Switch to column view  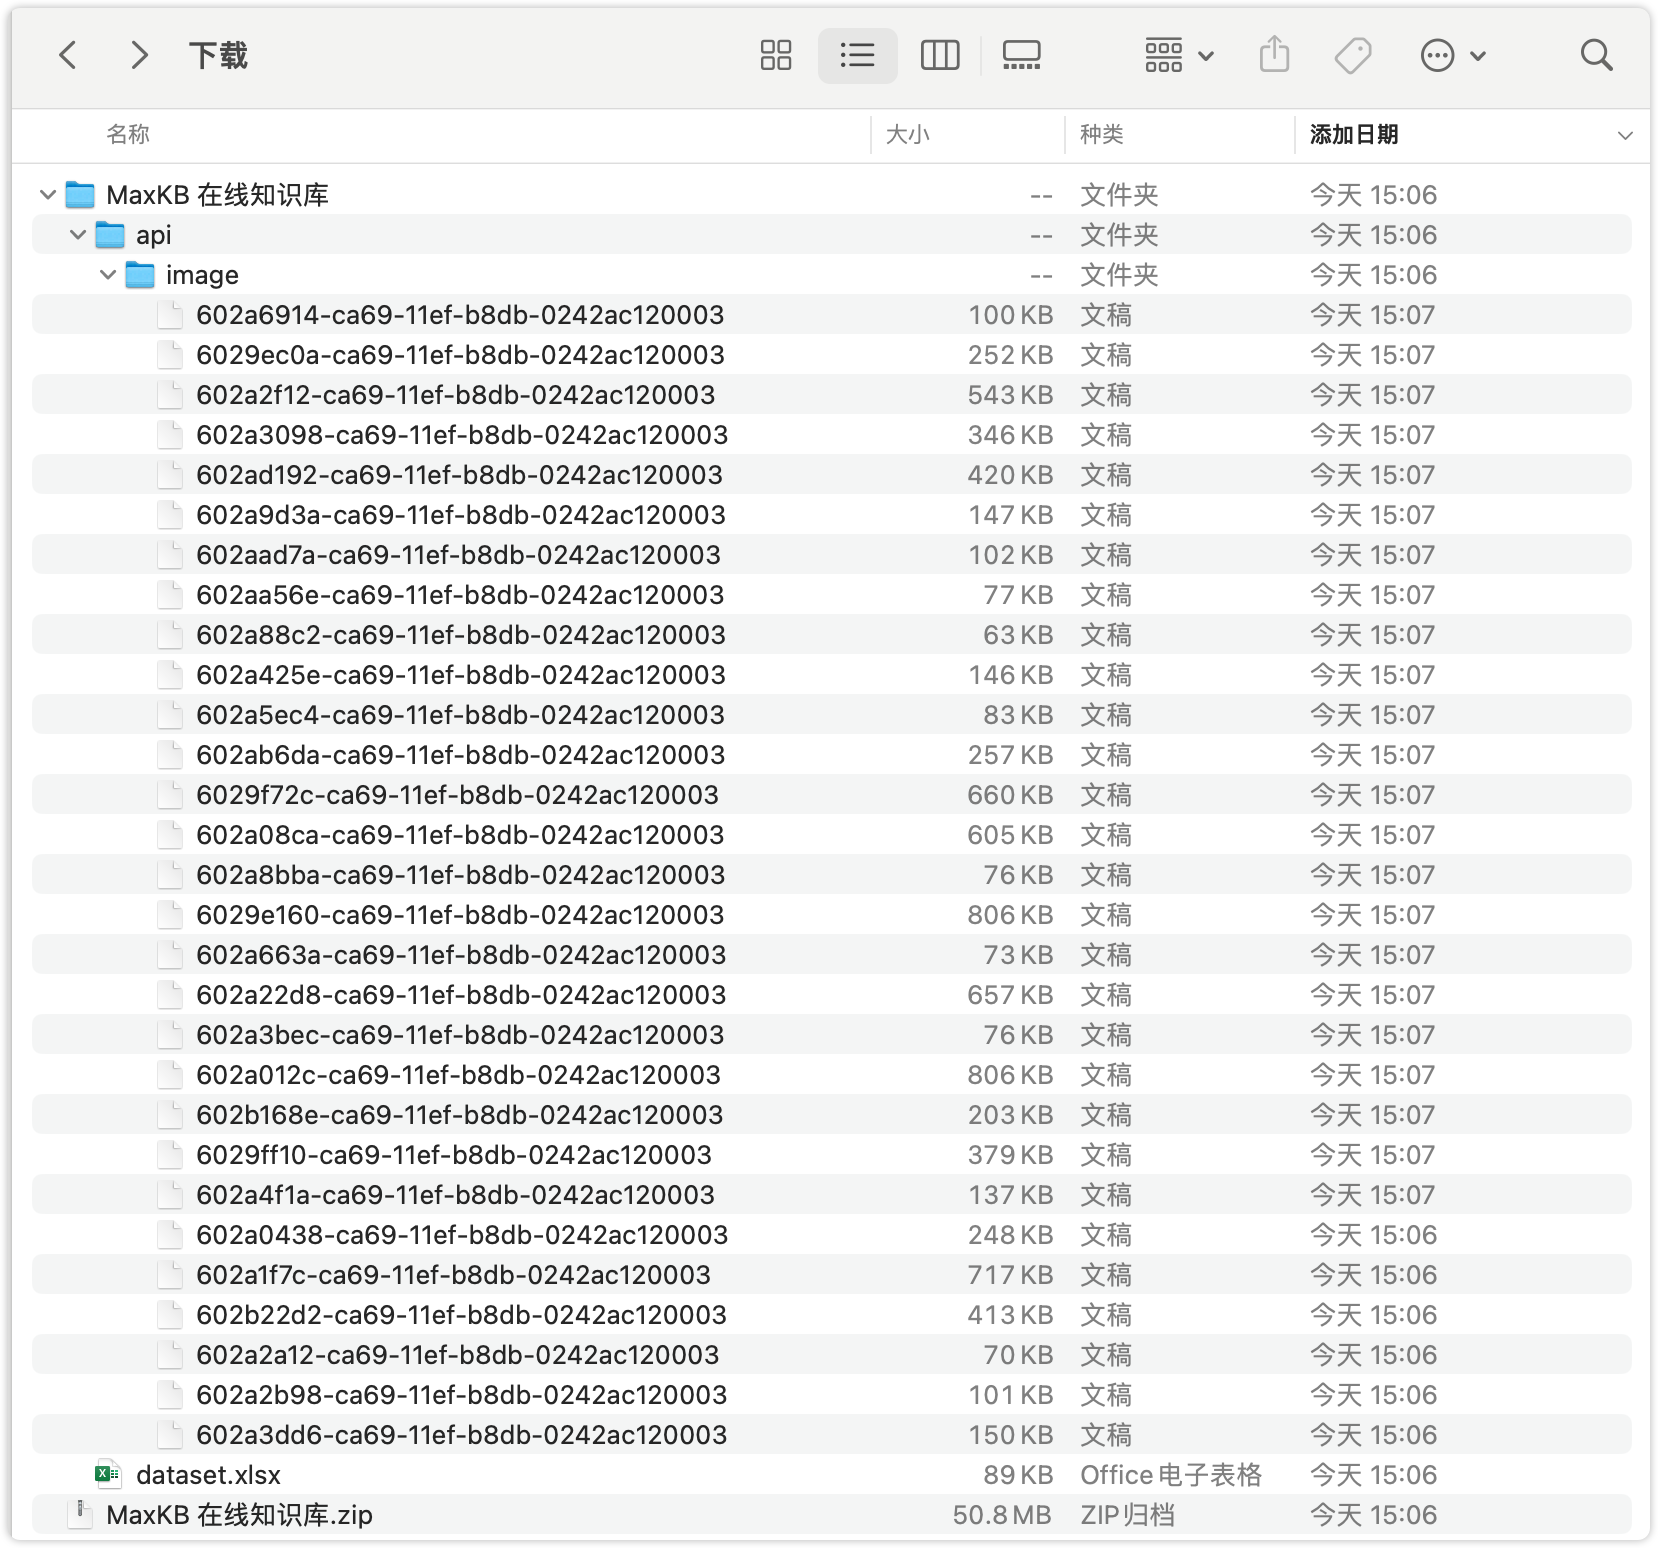pyautogui.click(x=939, y=55)
